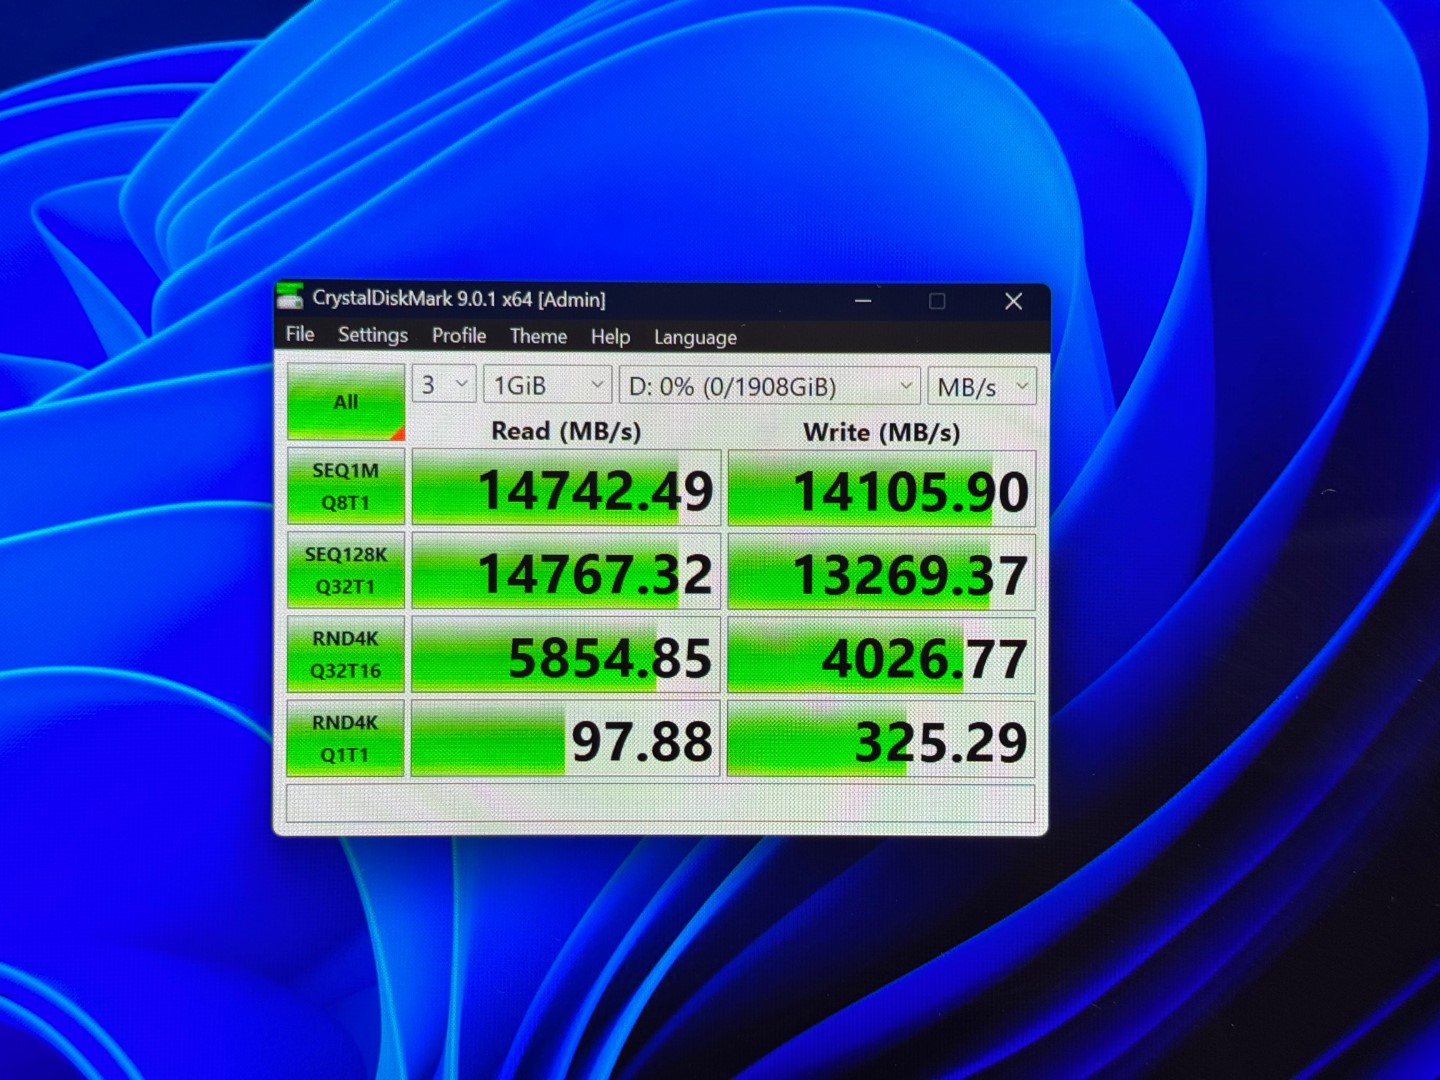This screenshot has width=1440, height=1080.
Task: Run the SEQ128K Q32T1 benchmark
Action: [x=346, y=570]
